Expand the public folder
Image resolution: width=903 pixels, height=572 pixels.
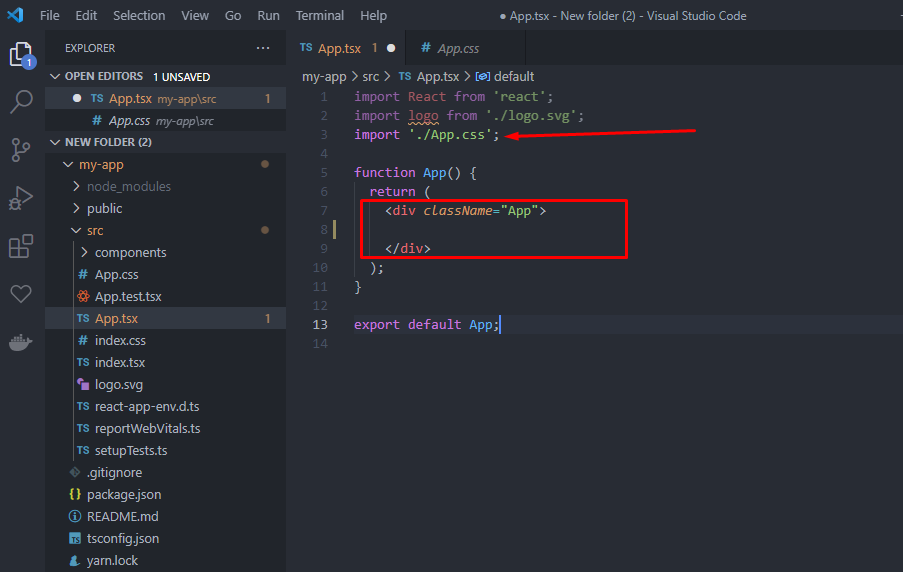(105, 208)
